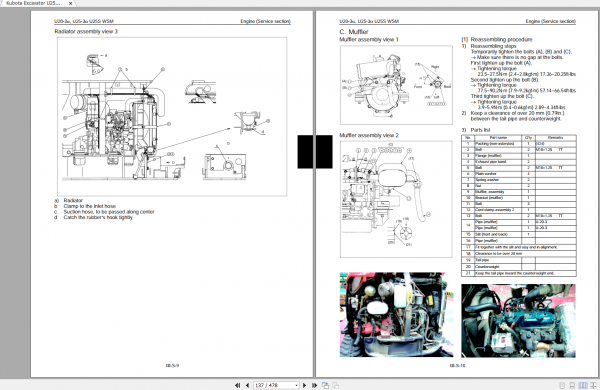Switch to continuous page view
600x390 pixels.
572,385
